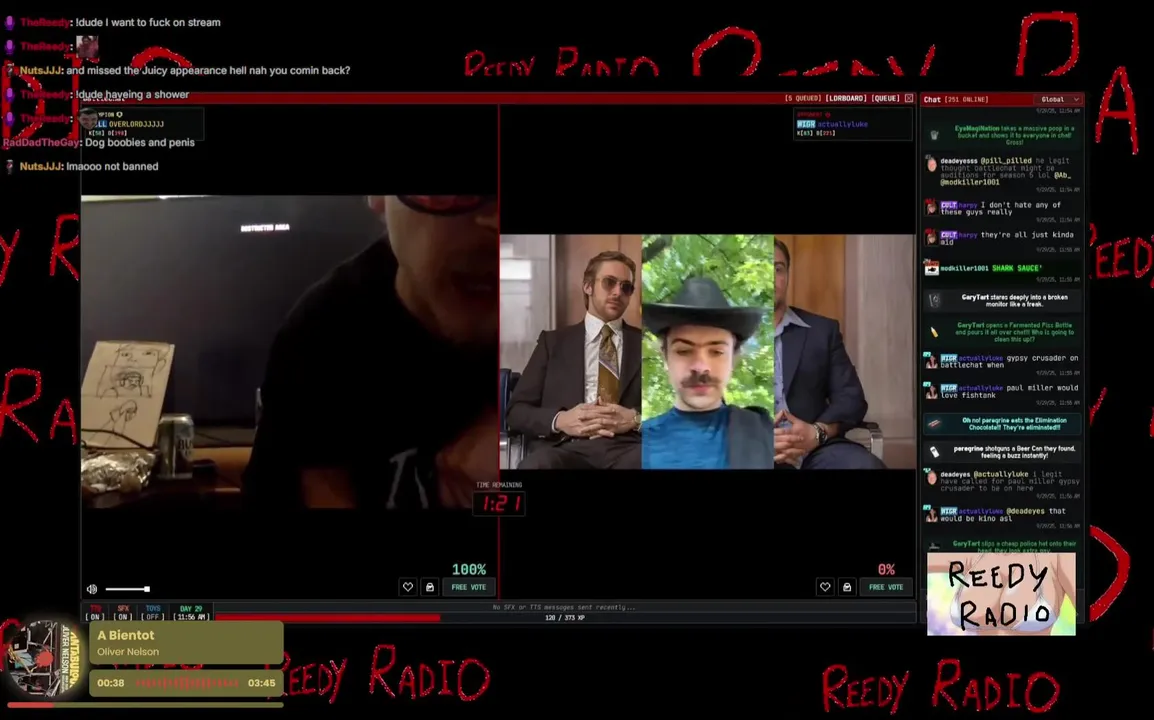Image resolution: width=1154 pixels, height=720 pixels.
Task: Click the heart icon under the 0% contestant
Action: point(825,587)
